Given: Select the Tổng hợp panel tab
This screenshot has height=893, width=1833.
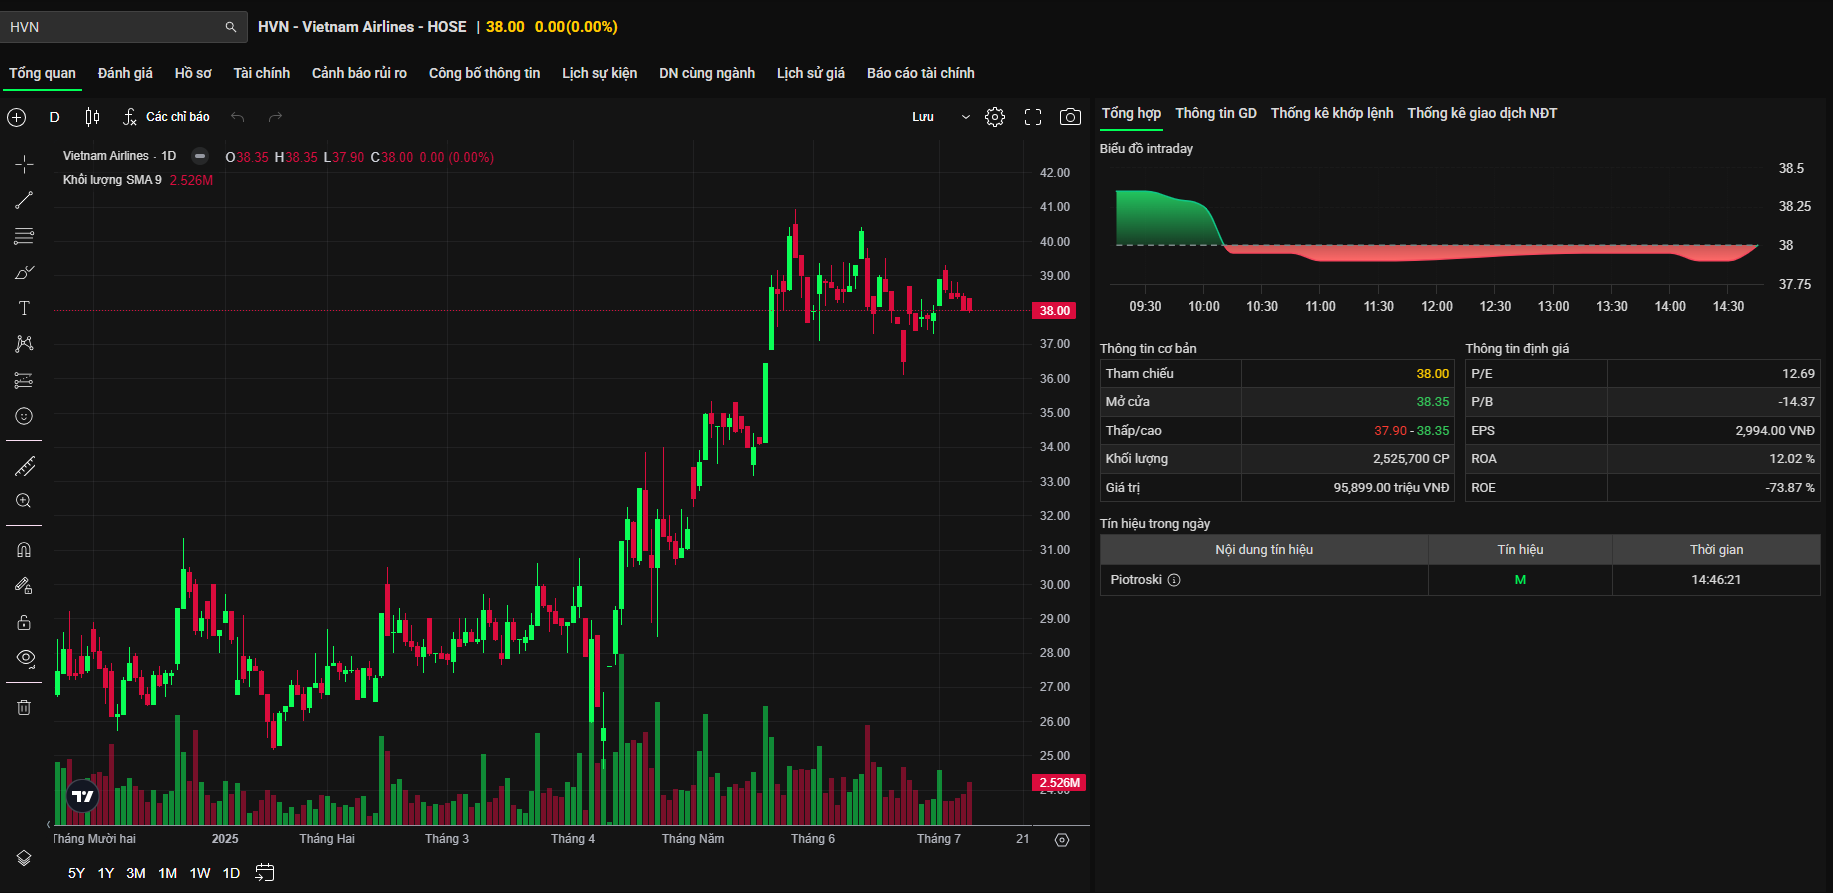Looking at the screenshot, I should [1131, 113].
